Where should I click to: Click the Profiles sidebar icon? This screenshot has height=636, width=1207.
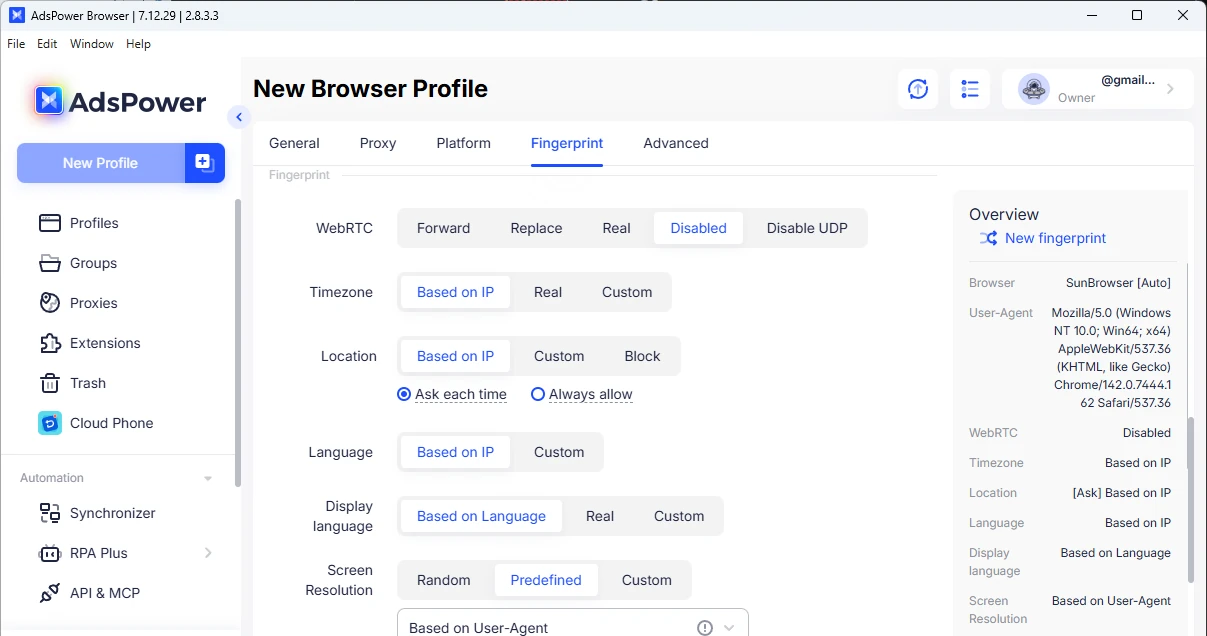pos(50,223)
